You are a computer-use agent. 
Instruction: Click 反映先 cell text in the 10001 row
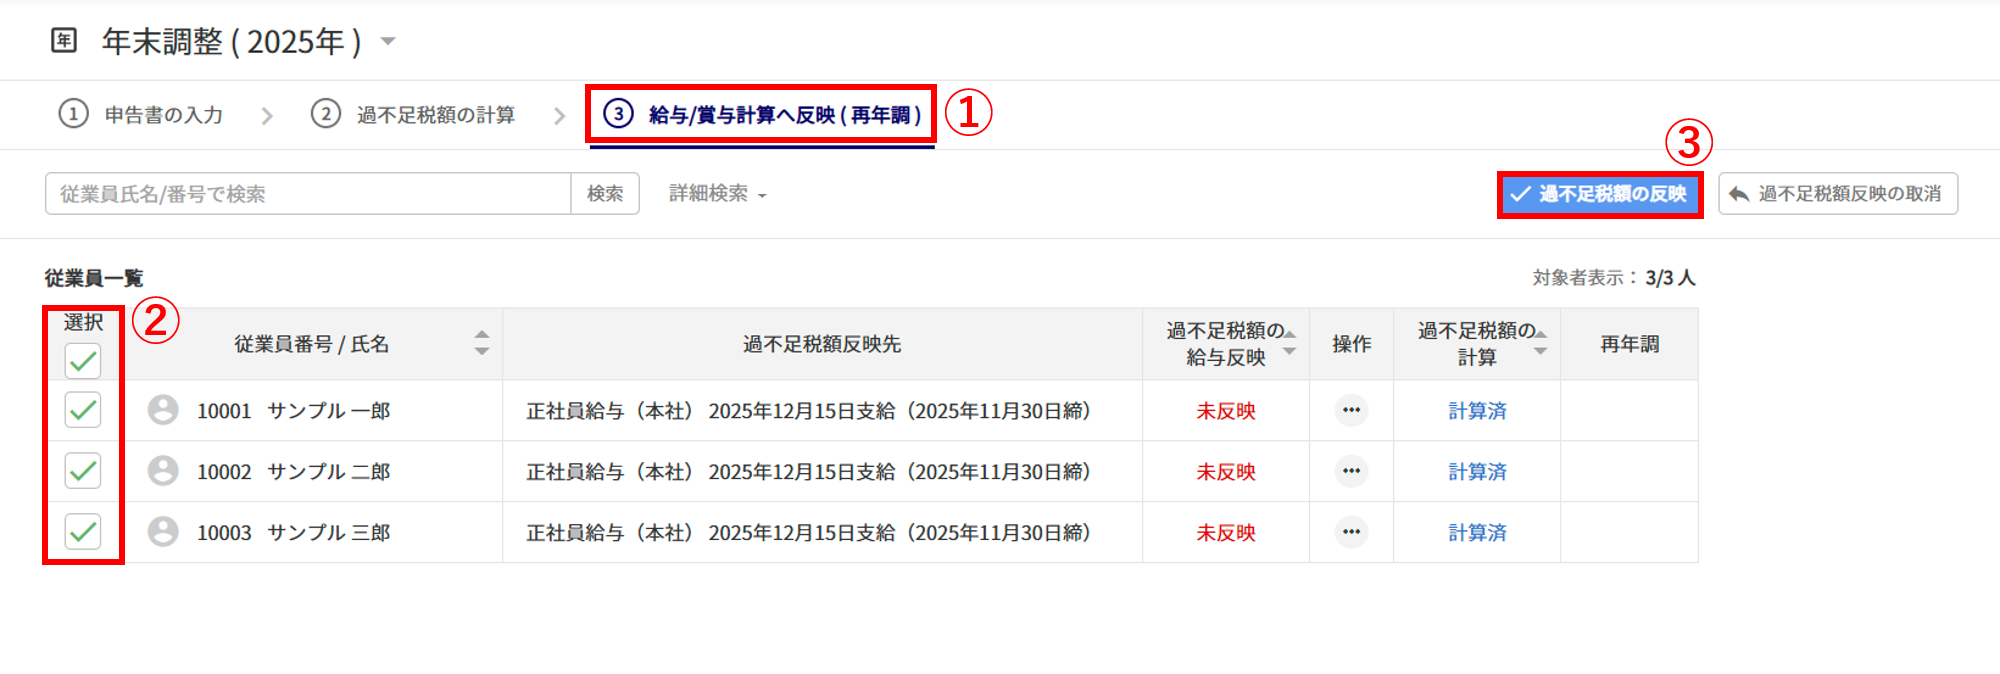[x=808, y=411]
